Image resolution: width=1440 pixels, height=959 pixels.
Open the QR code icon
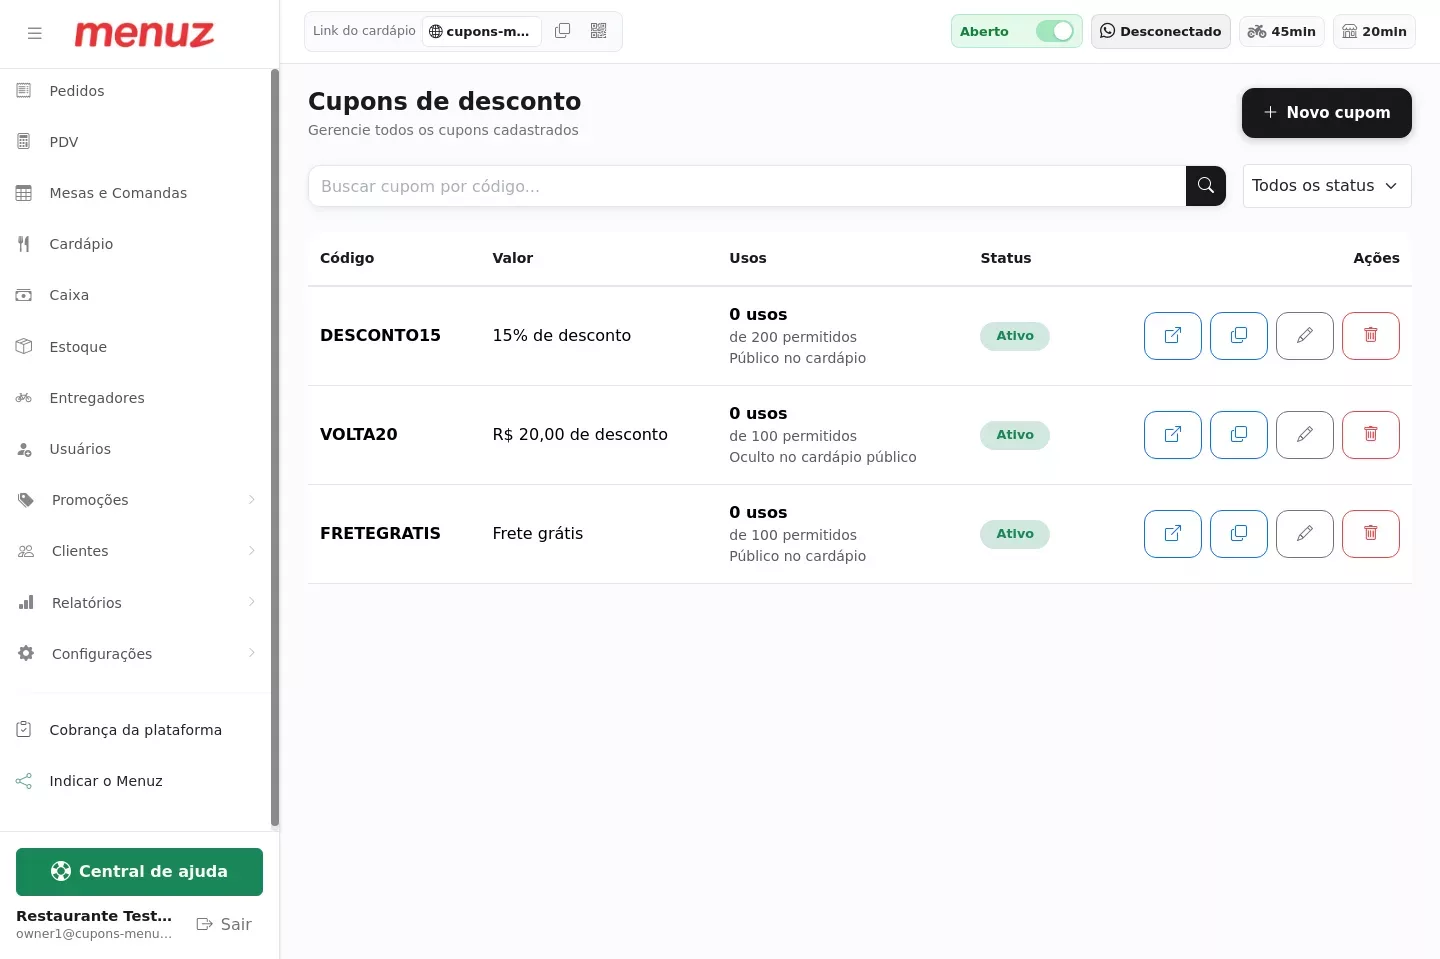click(x=598, y=31)
